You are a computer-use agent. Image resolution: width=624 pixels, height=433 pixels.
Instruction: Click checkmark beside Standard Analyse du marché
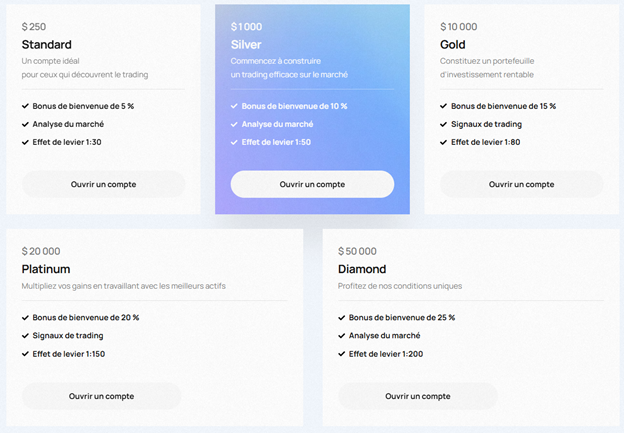click(25, 124)
